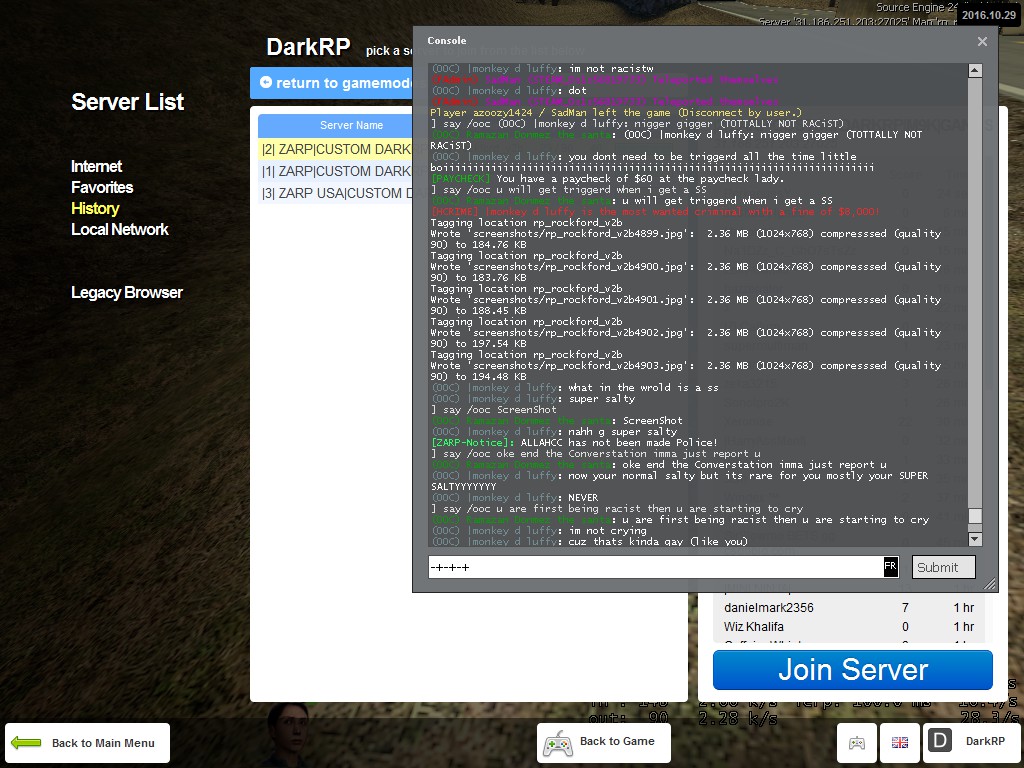Select the Favorites server category
The image size is (1024, 768).
click(x=102, y=187)
